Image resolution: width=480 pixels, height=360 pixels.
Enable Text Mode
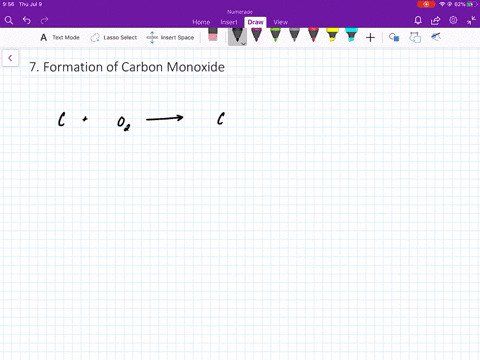[x=60, y=37]
